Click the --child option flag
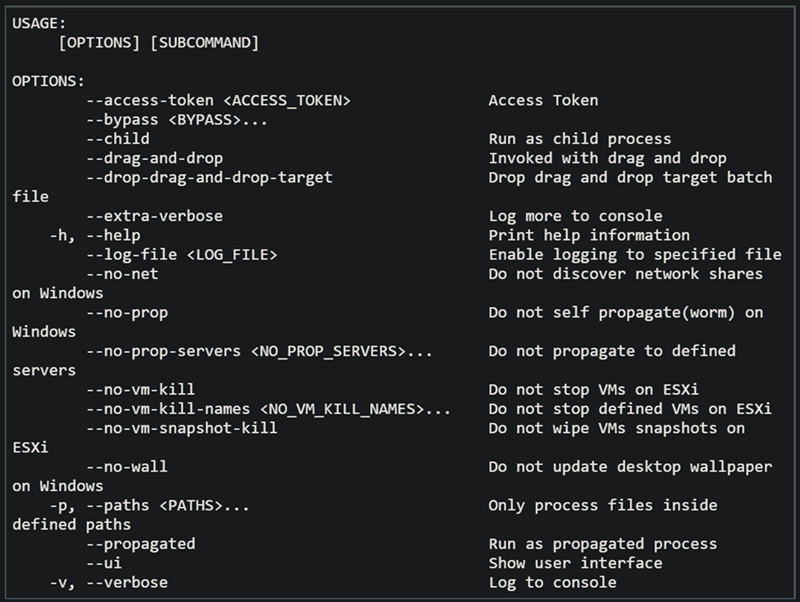800x602 pixels. (x=117, y=139)
